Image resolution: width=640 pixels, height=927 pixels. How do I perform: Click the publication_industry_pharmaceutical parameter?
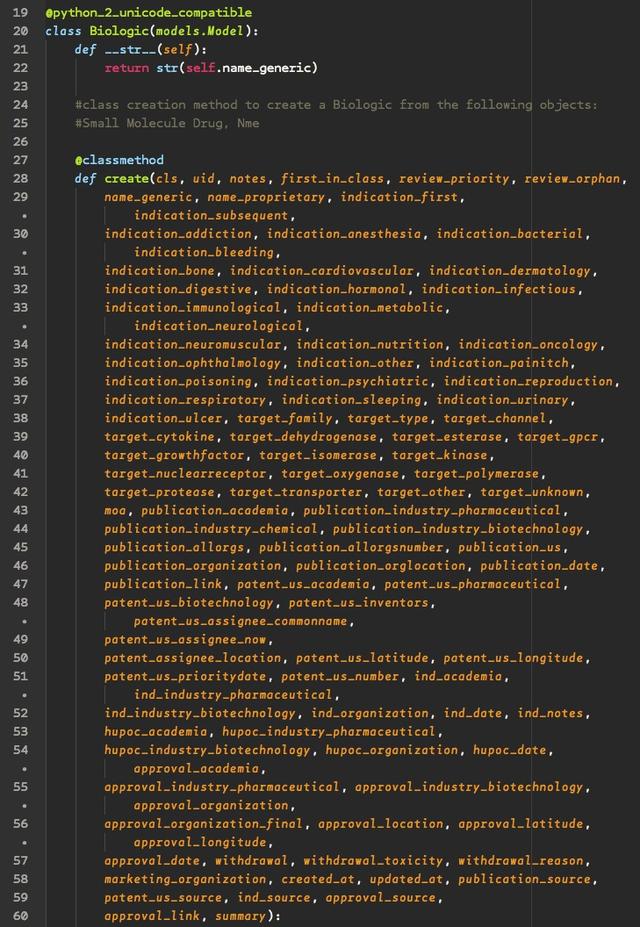[433, 510]
